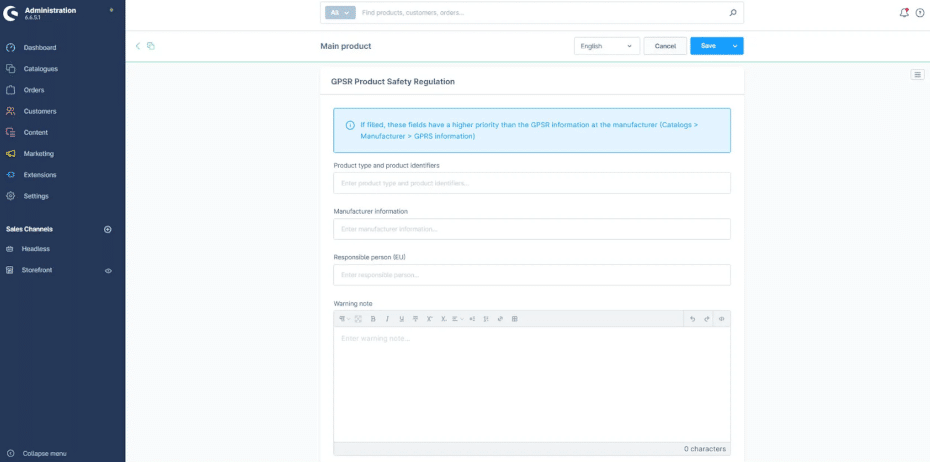The width and height of the screenshot is (930, 462).
Task: Open the Marketing section
Action: click(x=39, y=154)
